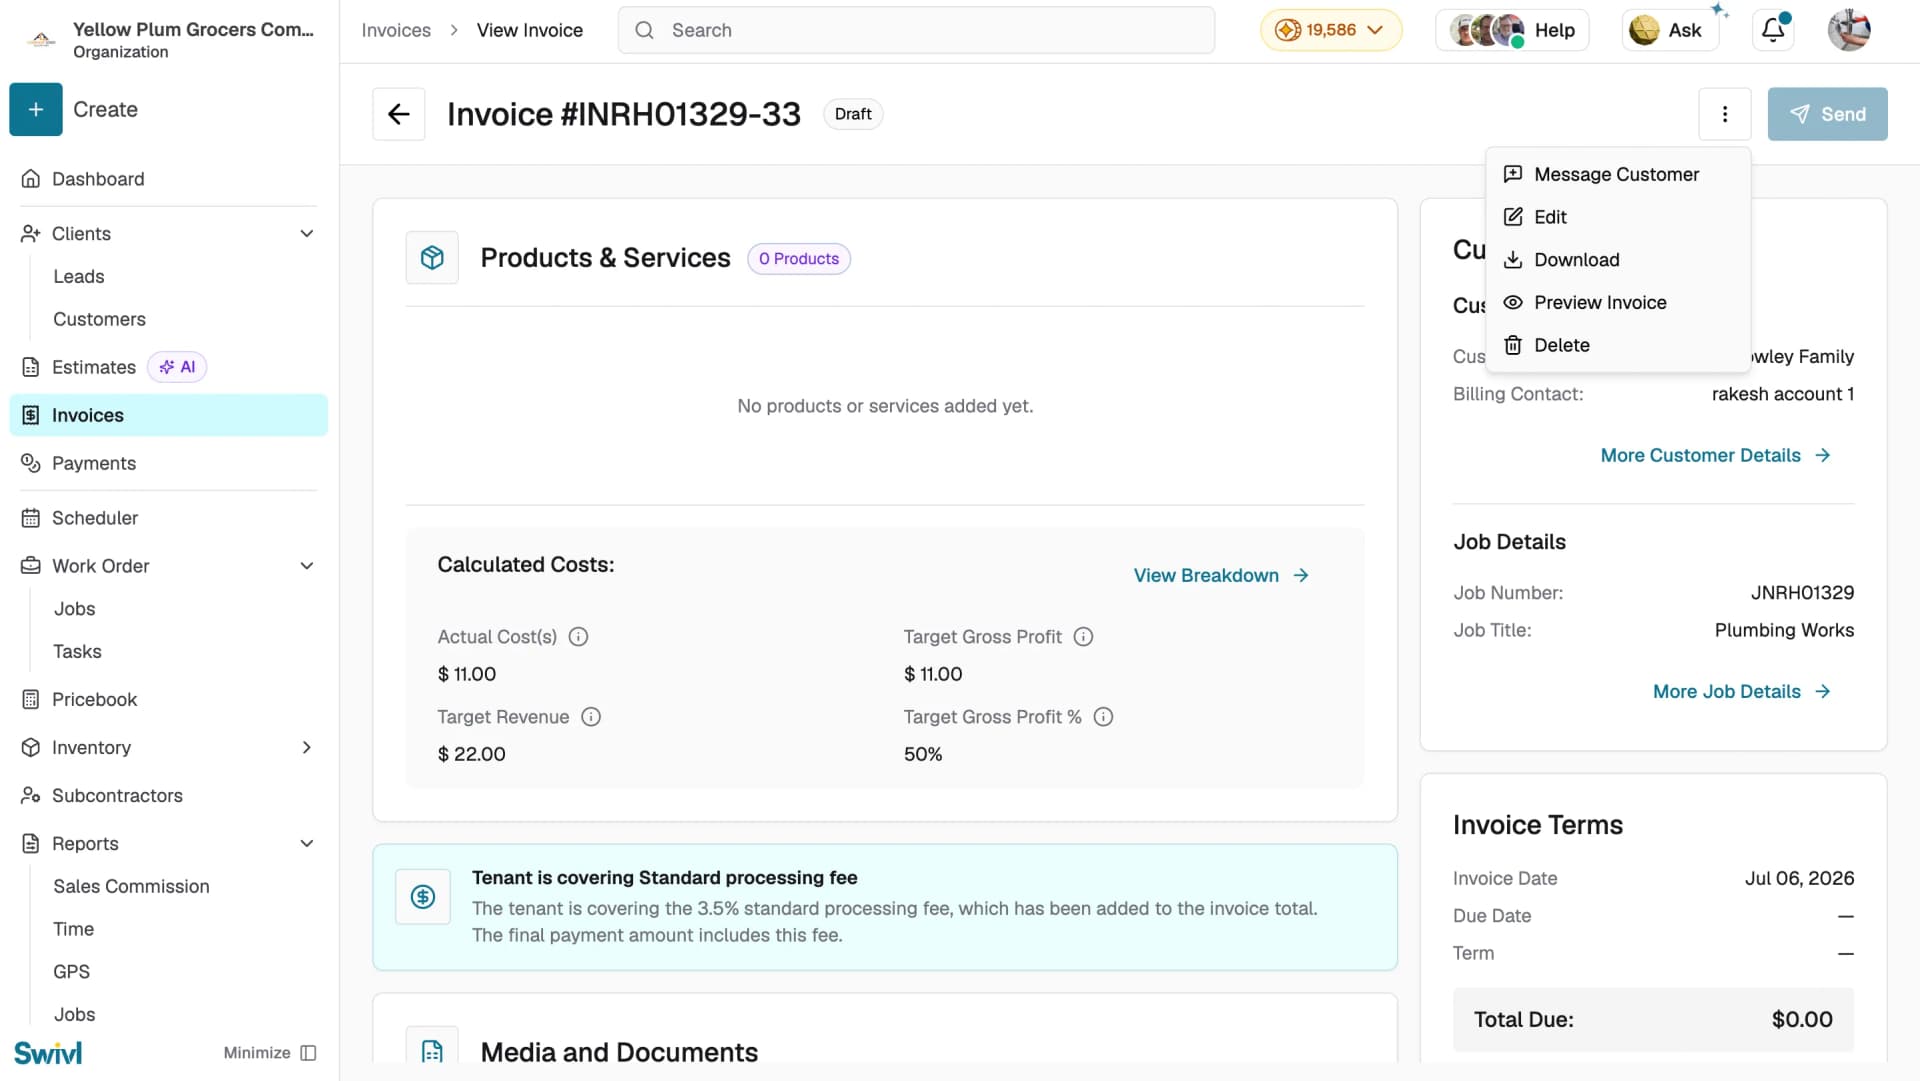The image size is (1920, 1081).
Task: Show info for Target Gross Profit %
Action: coord(1103,717)
